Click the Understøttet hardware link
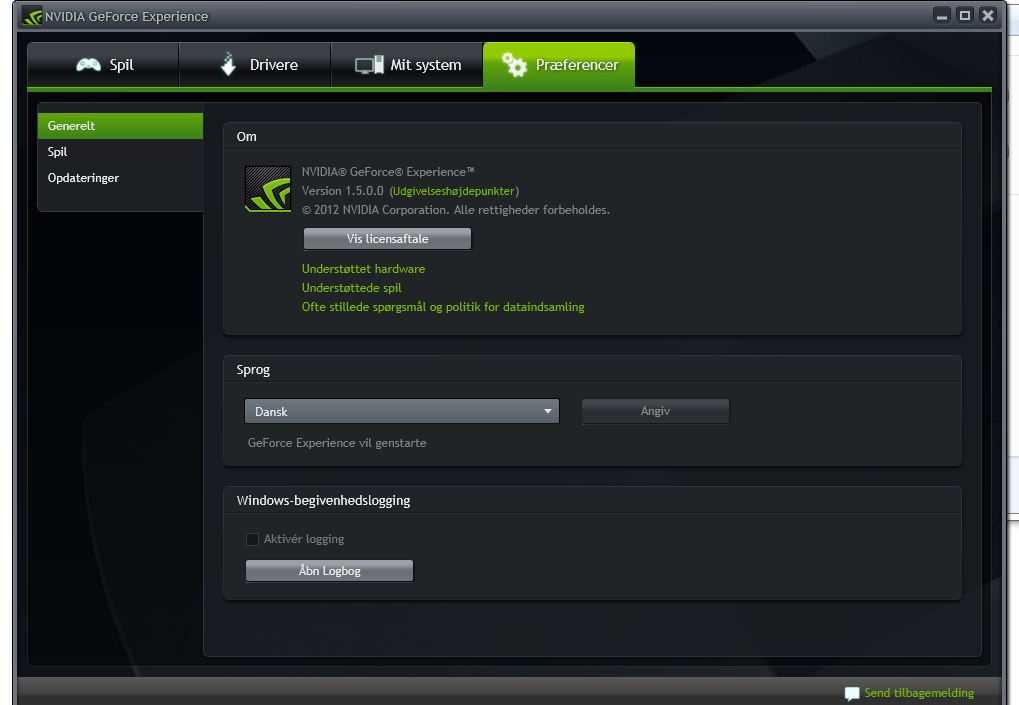This screenshot has width=1019, height=705. tap(362, 268)
